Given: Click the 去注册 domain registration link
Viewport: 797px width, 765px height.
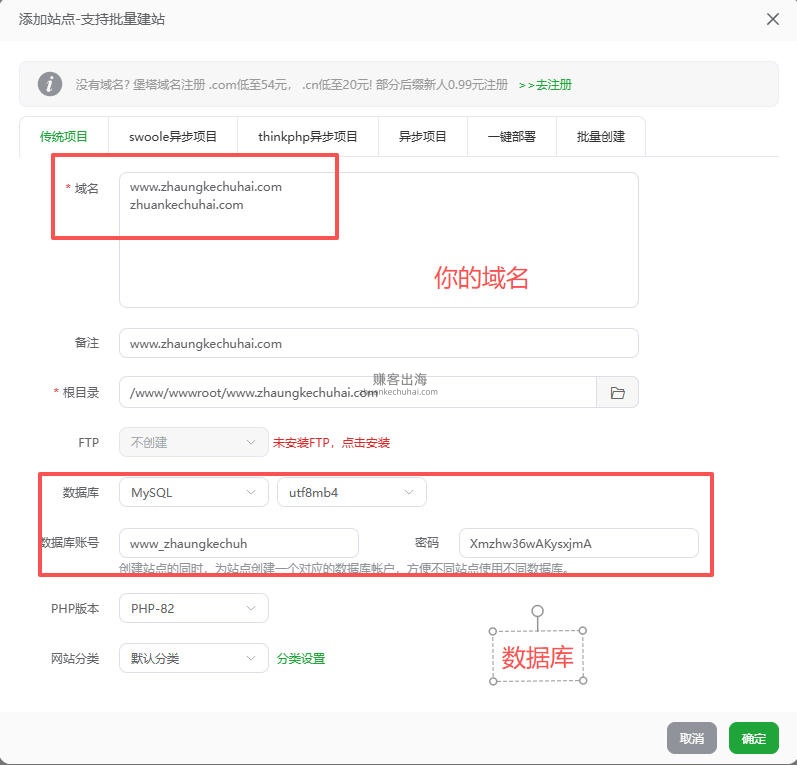Looking at the screenshot, I should (x=545, y=85).
